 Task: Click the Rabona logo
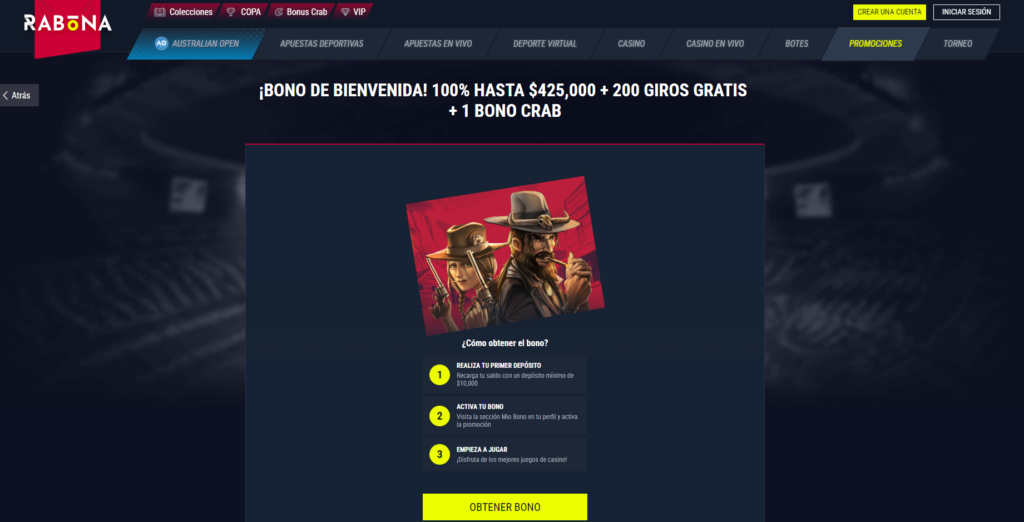tap(67, 24)
